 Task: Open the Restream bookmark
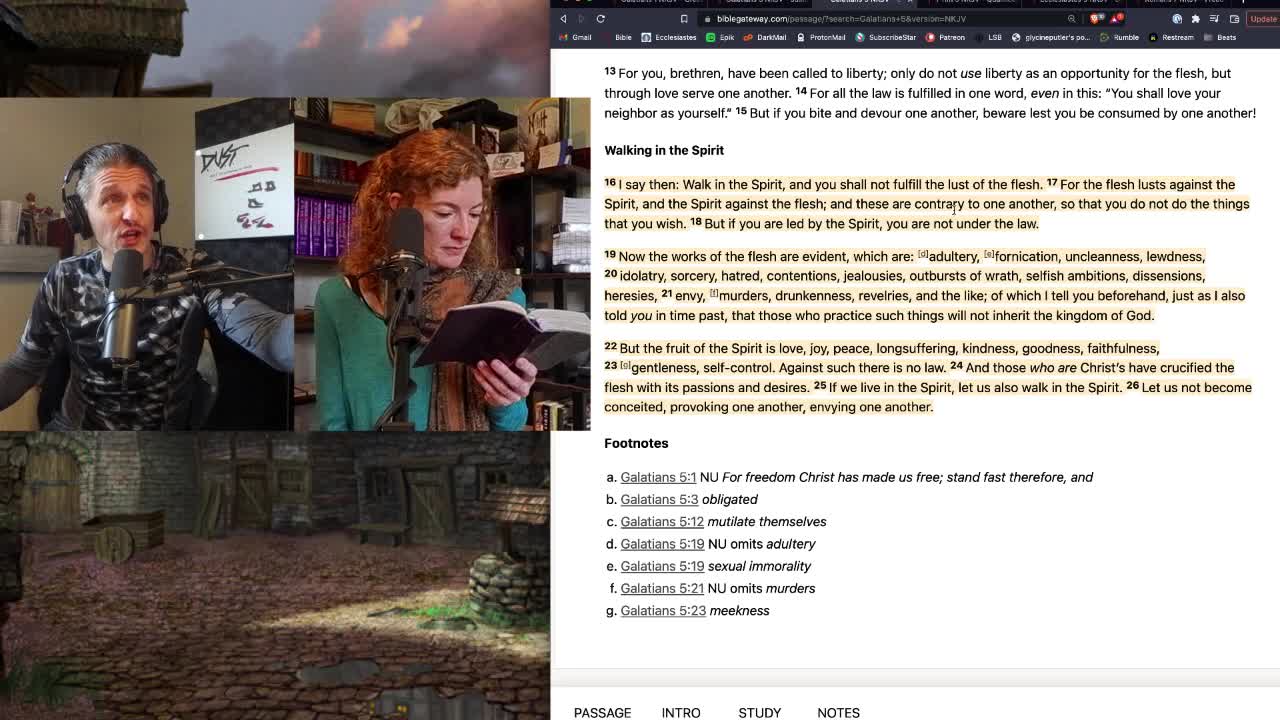1172,38
